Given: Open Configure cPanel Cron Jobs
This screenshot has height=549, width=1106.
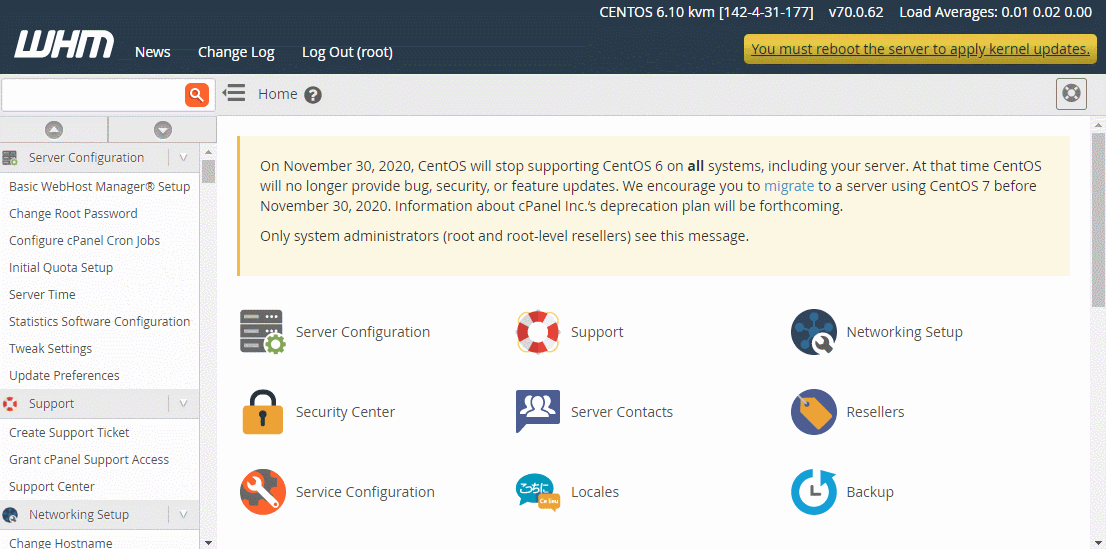Looking at the screenshot, I should click(85, 241).
